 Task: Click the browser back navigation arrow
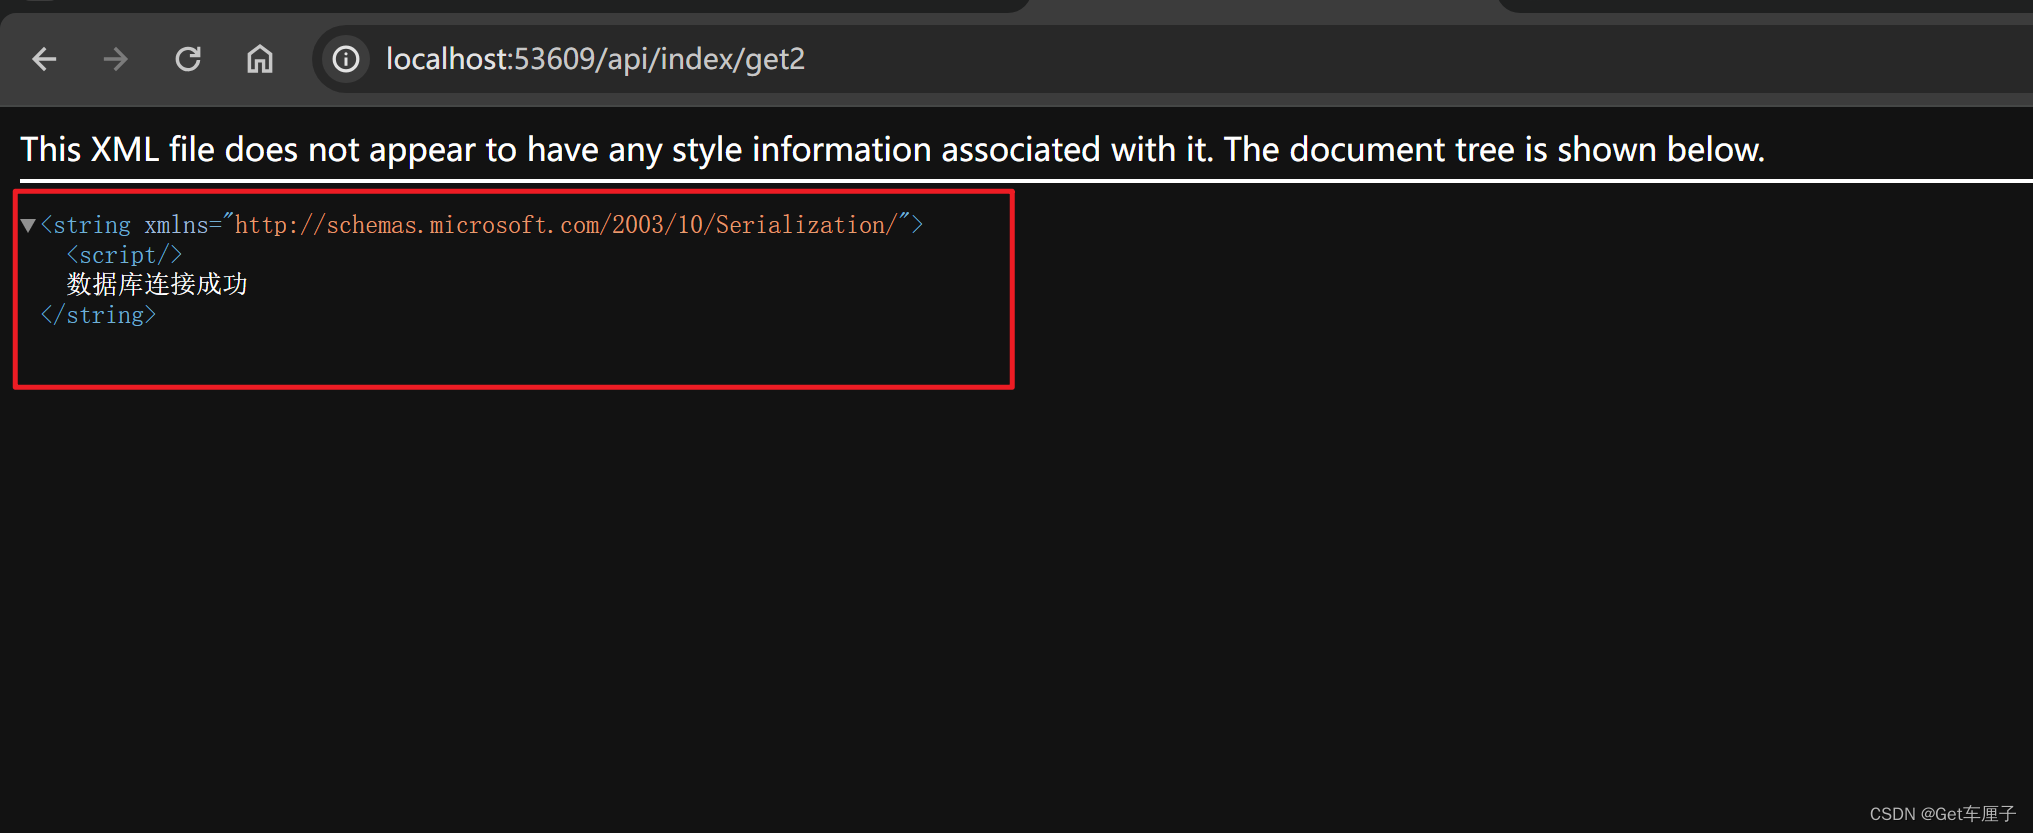pos(44,59)
